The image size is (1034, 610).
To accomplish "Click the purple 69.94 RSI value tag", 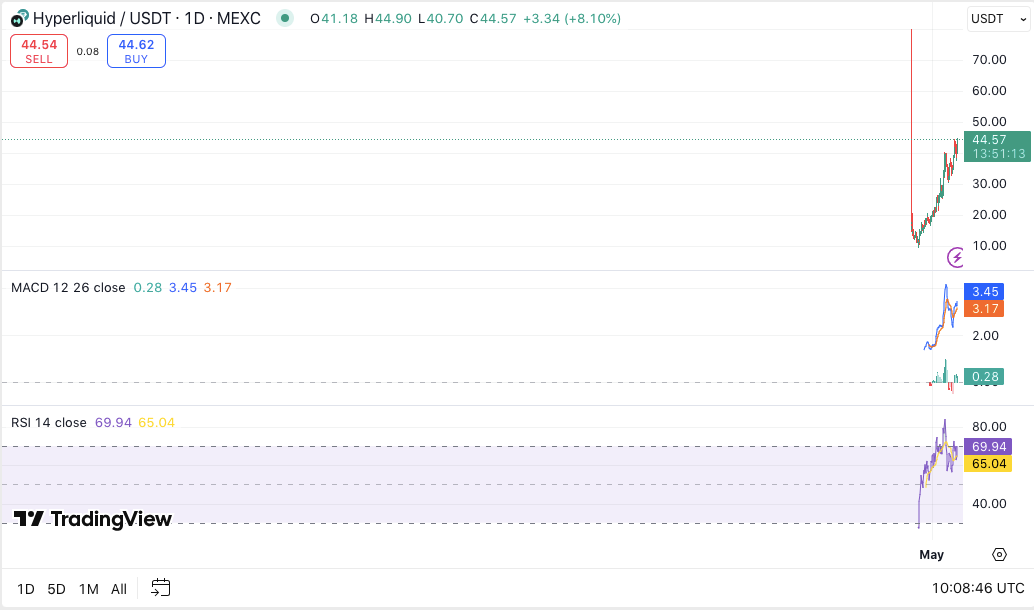I will tap(988, 446).
